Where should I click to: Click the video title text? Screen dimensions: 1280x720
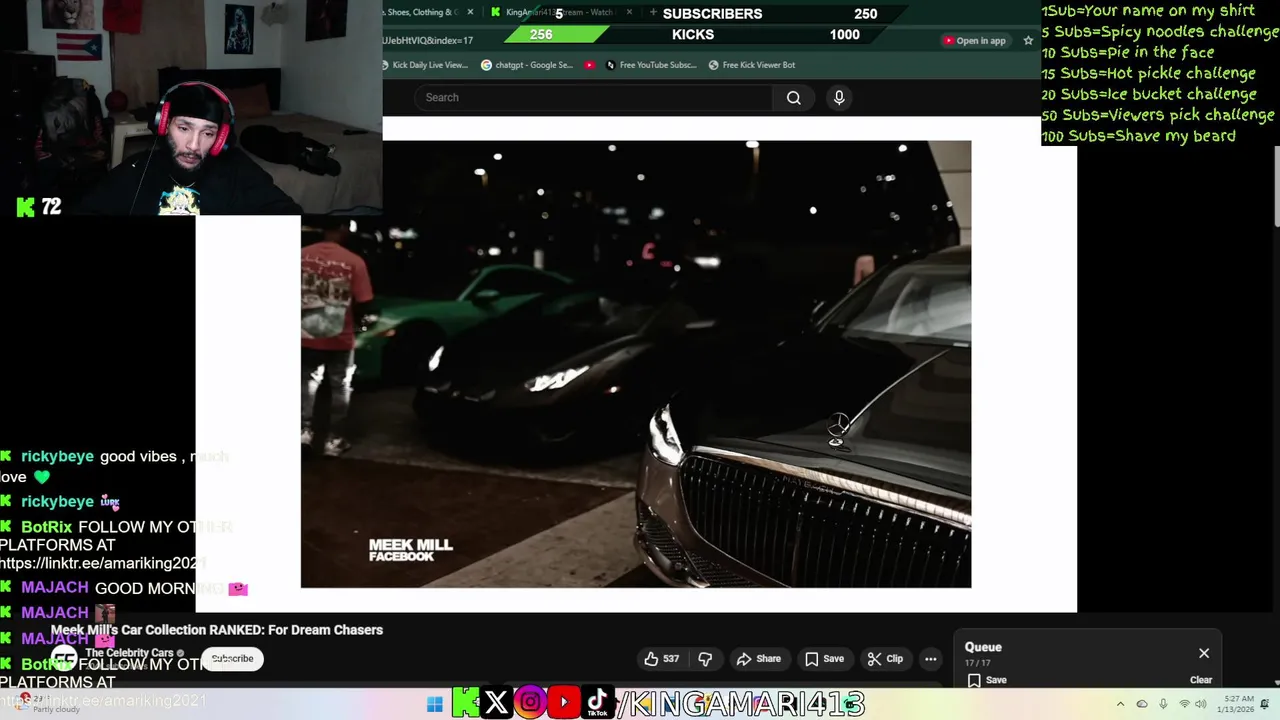pos(217,630)
